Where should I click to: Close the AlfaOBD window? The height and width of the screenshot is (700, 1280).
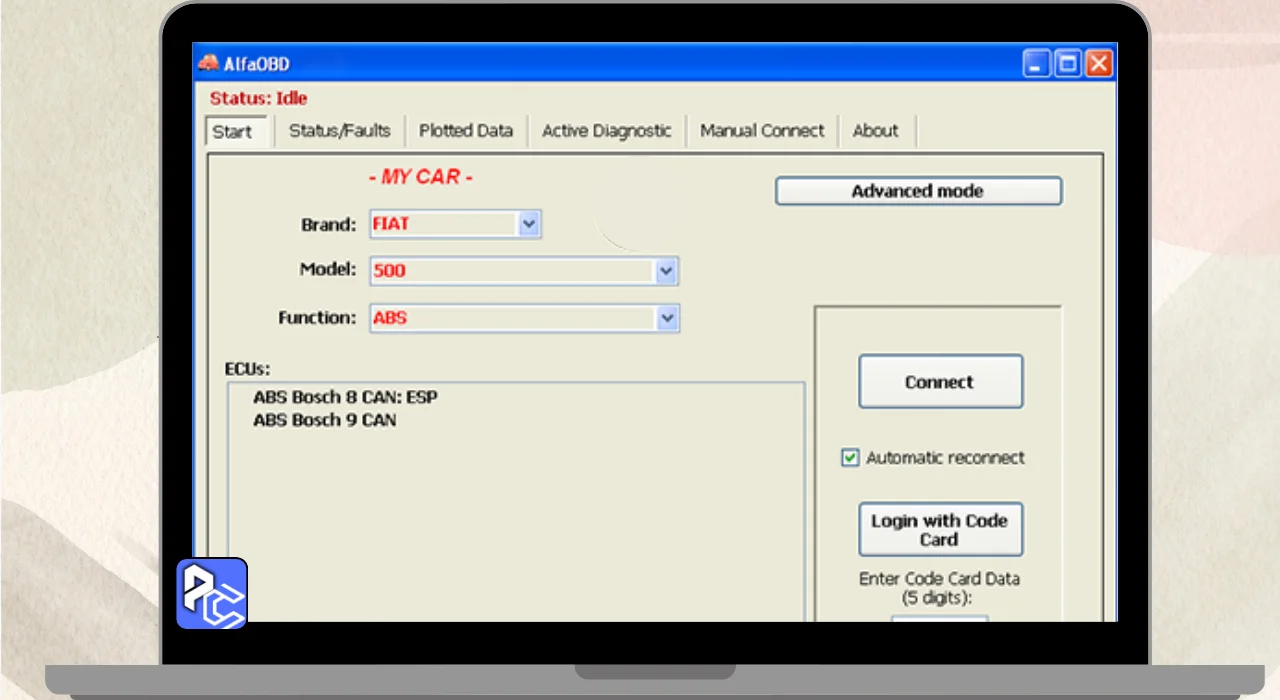coord(1099,64)
